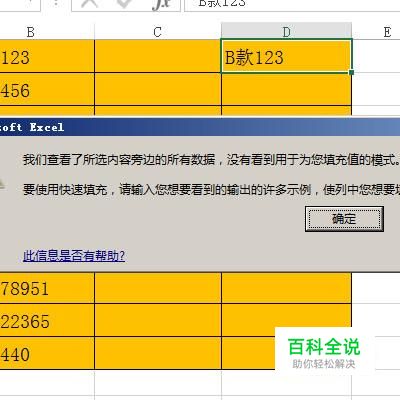This screenshot has height=400, width=400.
Task: Click empty column D cell beside 22365
Action: [286, 320]
